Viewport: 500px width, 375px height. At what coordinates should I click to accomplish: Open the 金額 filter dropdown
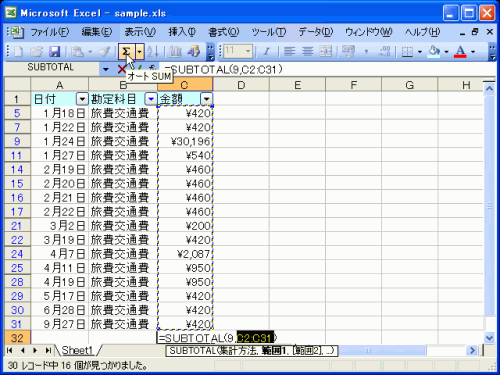206,99
